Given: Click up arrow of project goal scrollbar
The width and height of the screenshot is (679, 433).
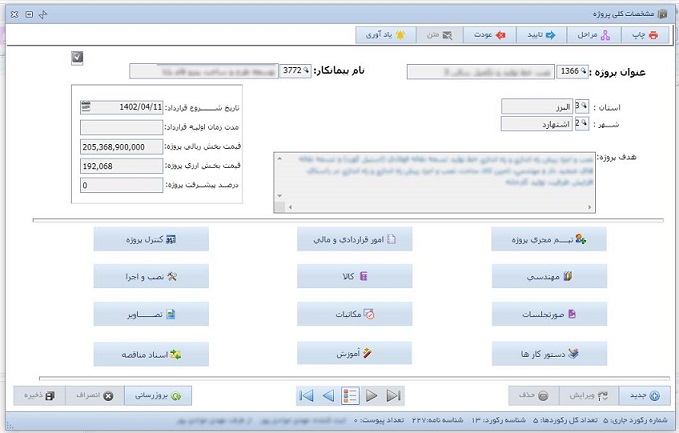Looking at the screenshot, I should click(x=280, y=158).
